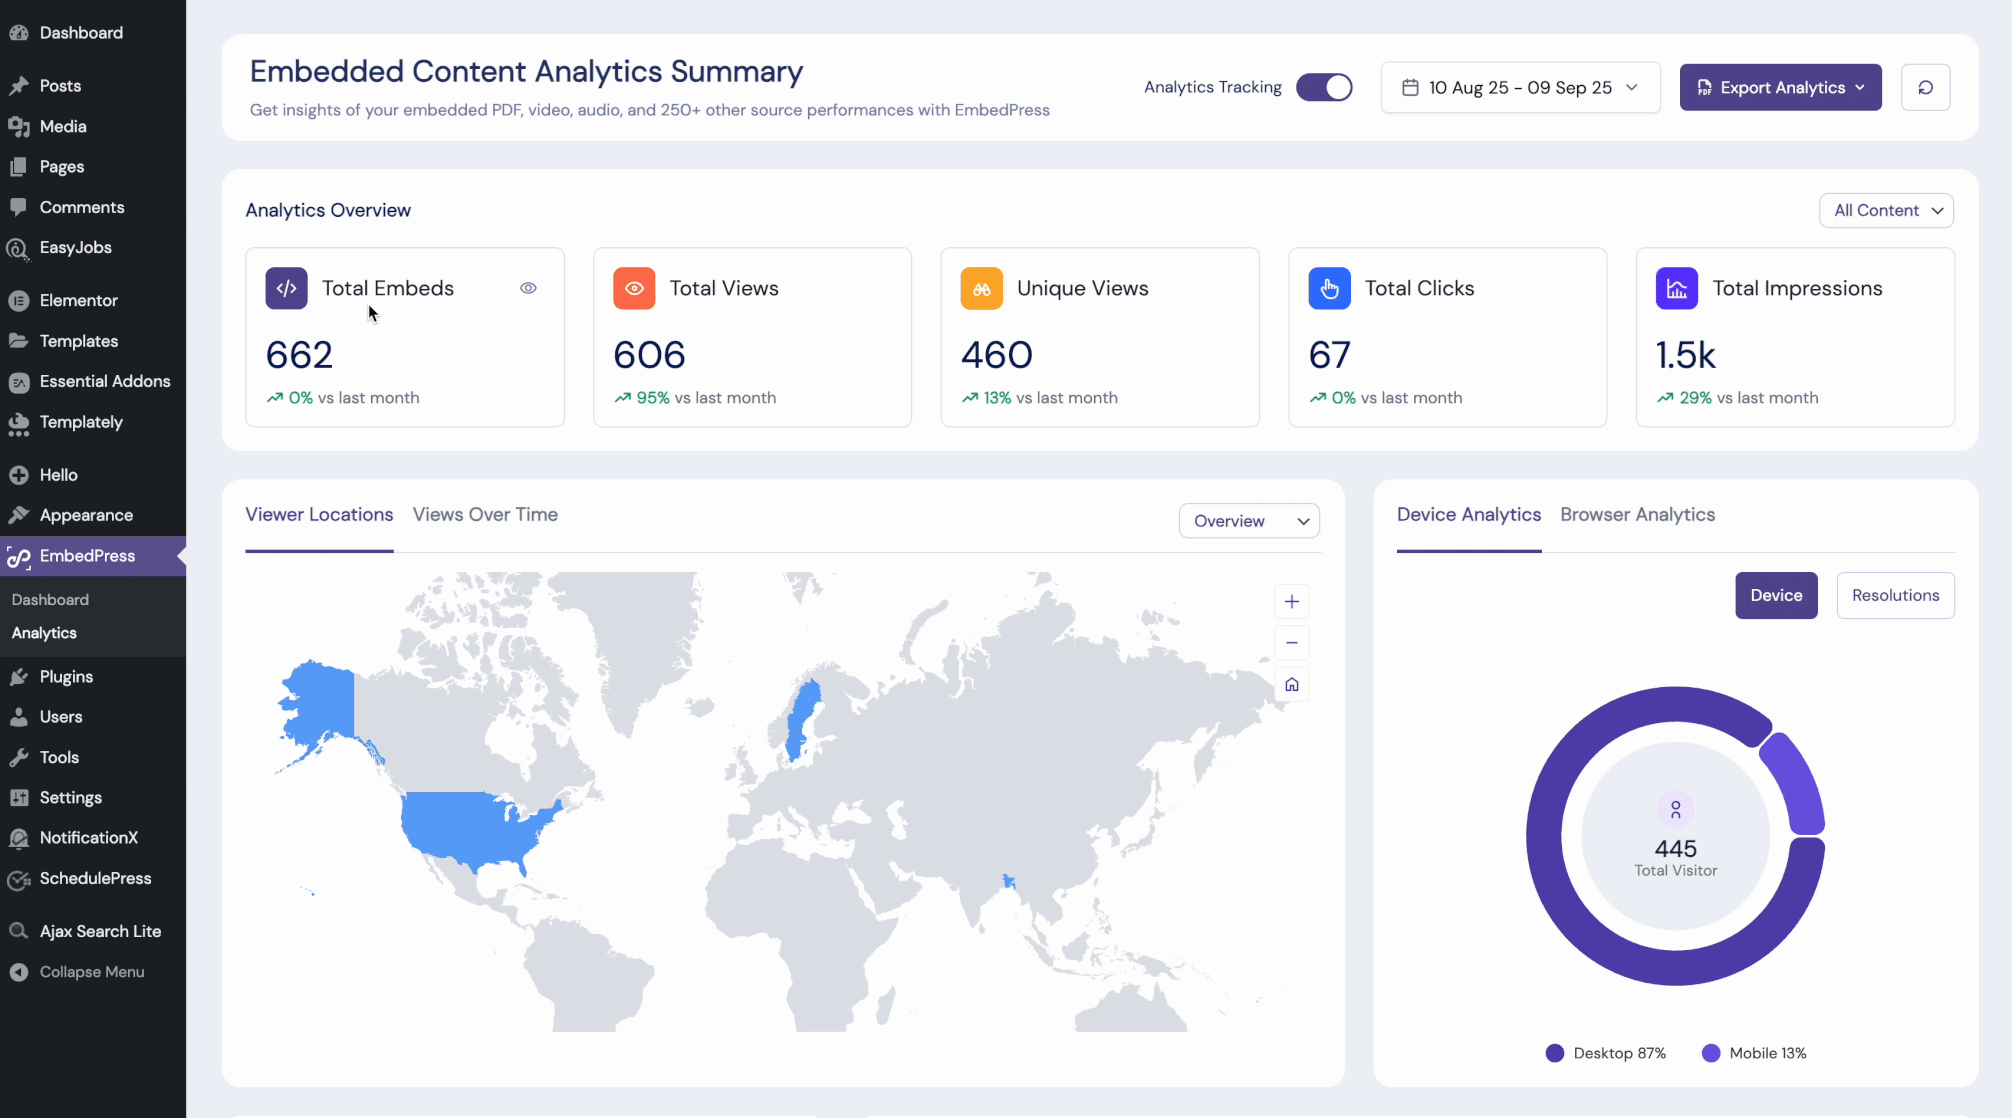This screenshot has height=1118, width=2012.
Task: Click the Total Embeds code icon badge
Action: tap(286, 288)
